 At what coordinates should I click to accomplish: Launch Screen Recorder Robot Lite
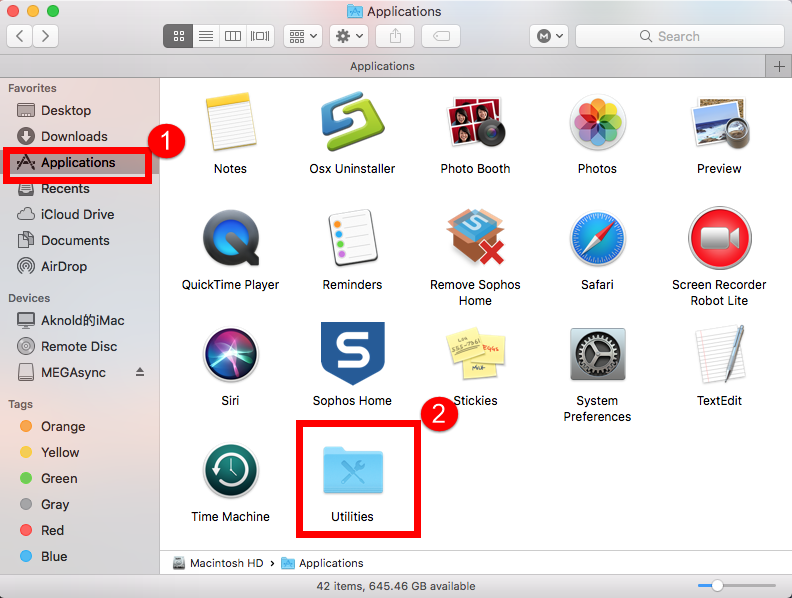point(719,239)
